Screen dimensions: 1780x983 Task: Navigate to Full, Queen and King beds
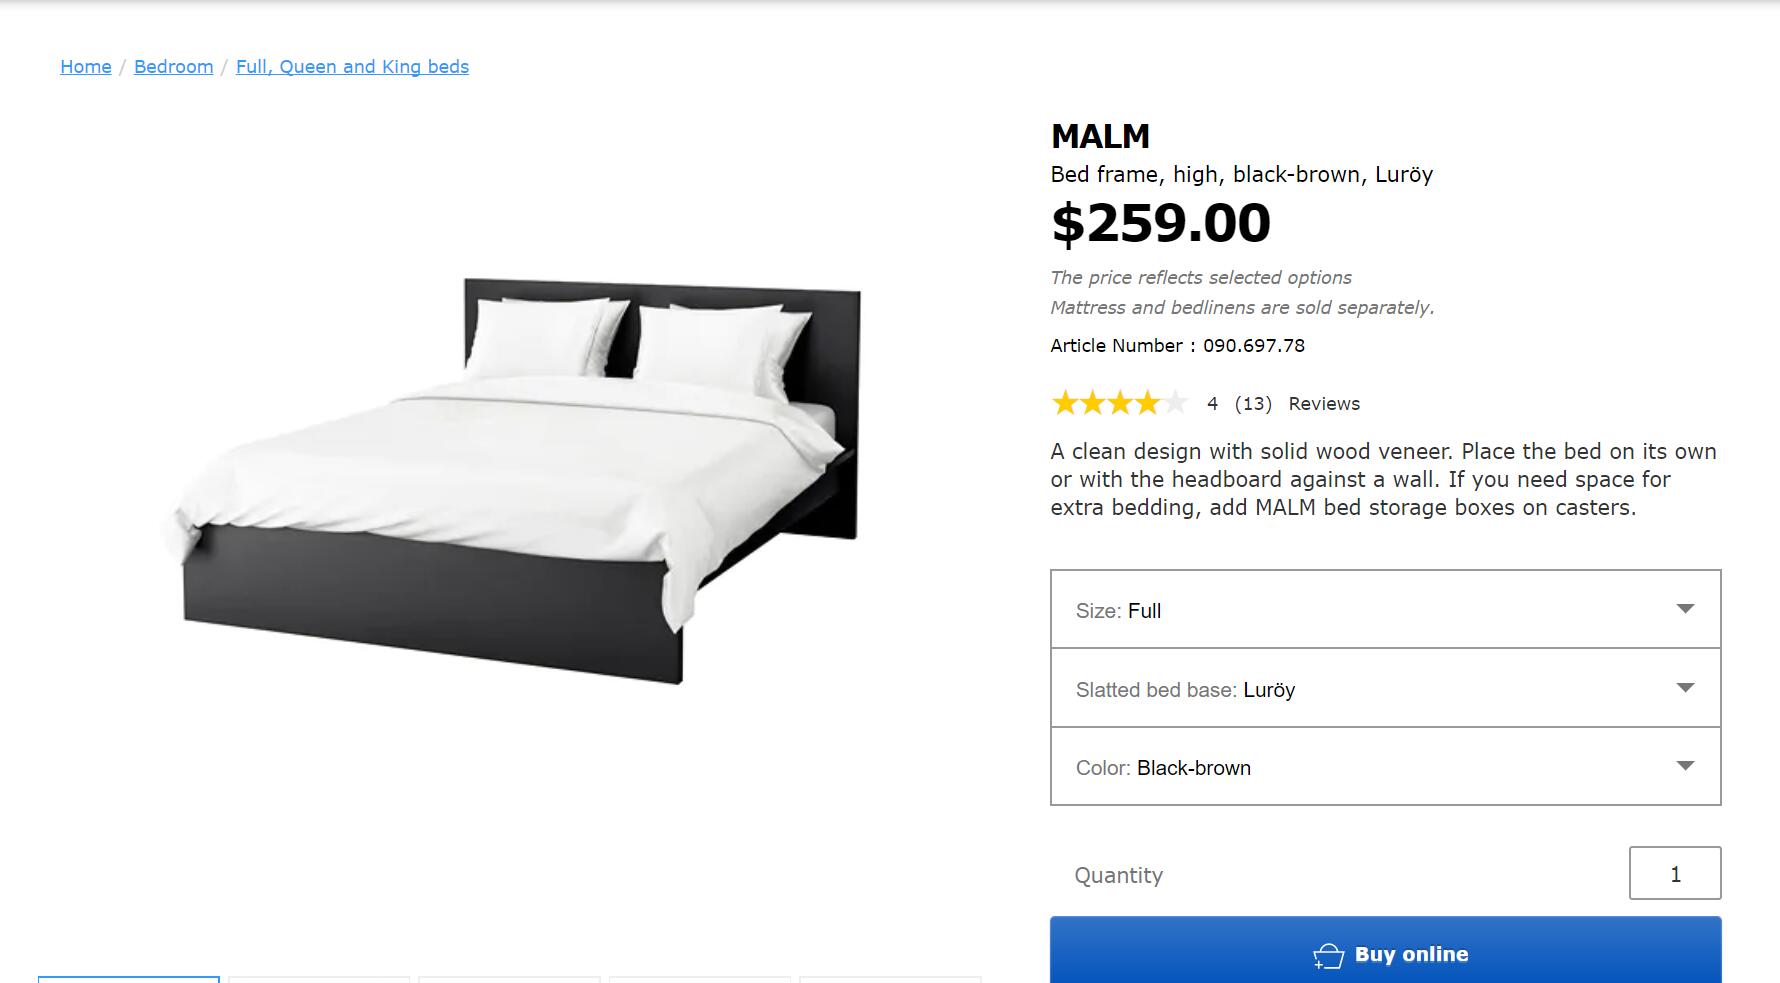(352, 67)
